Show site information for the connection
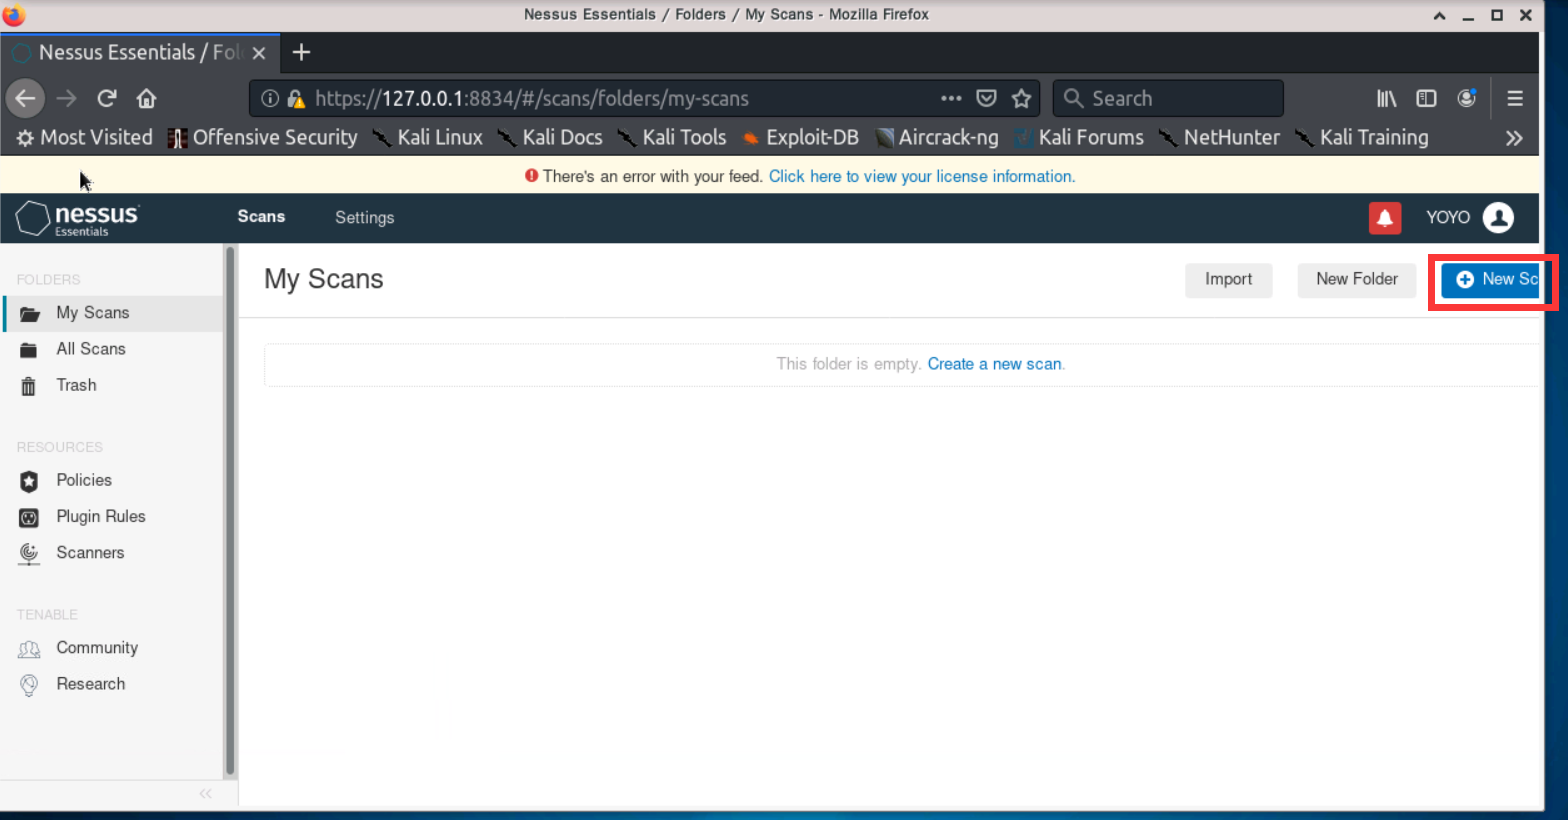Viewport: 1568px width, 820px height. point(270,98)
